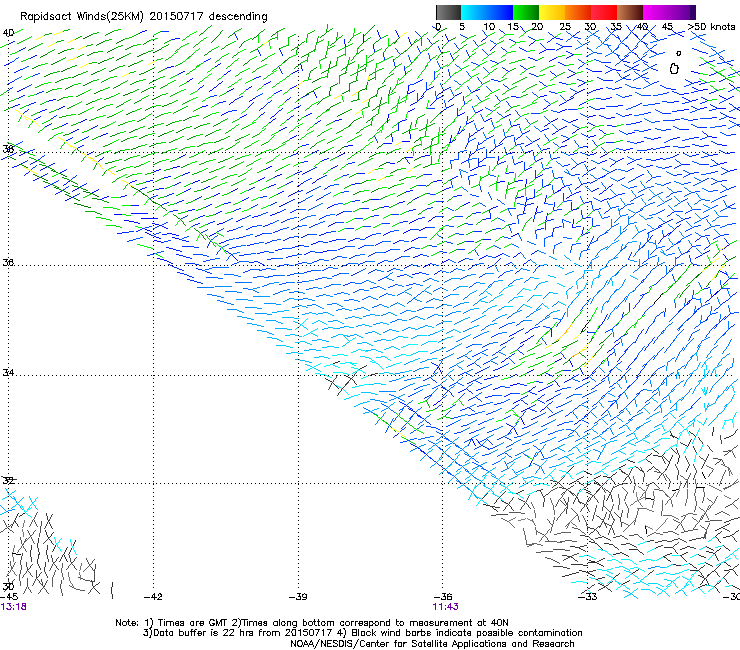Screen dimensions: 740x650
Task: Click the '>50 knots' legend label
Action: tap(711, 27)
